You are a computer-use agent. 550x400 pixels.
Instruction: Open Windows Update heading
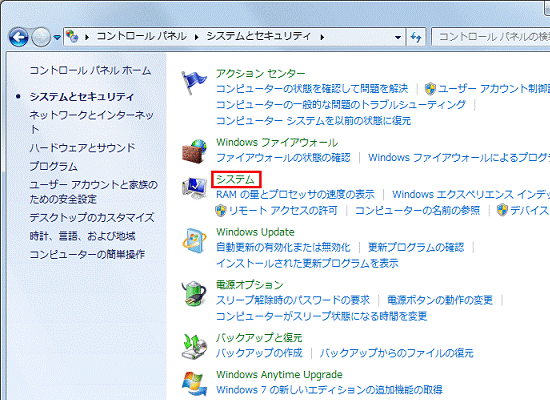(x=255, y=232)
